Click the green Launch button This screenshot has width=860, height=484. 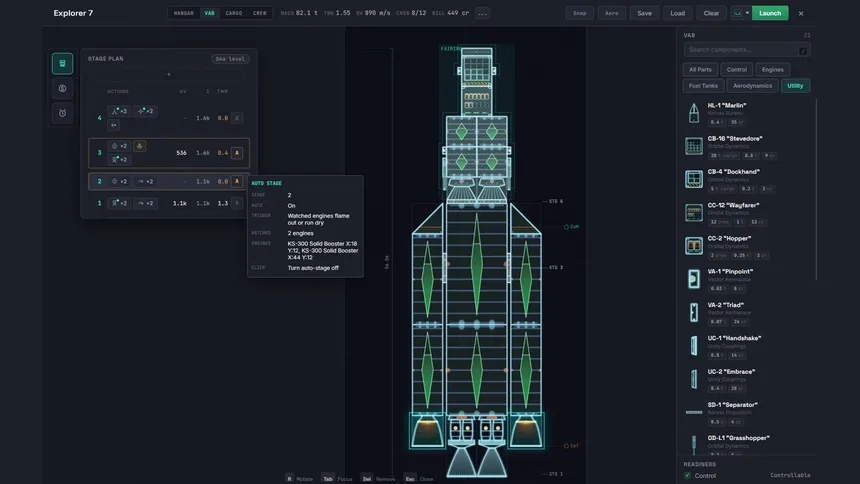[770, 13]
